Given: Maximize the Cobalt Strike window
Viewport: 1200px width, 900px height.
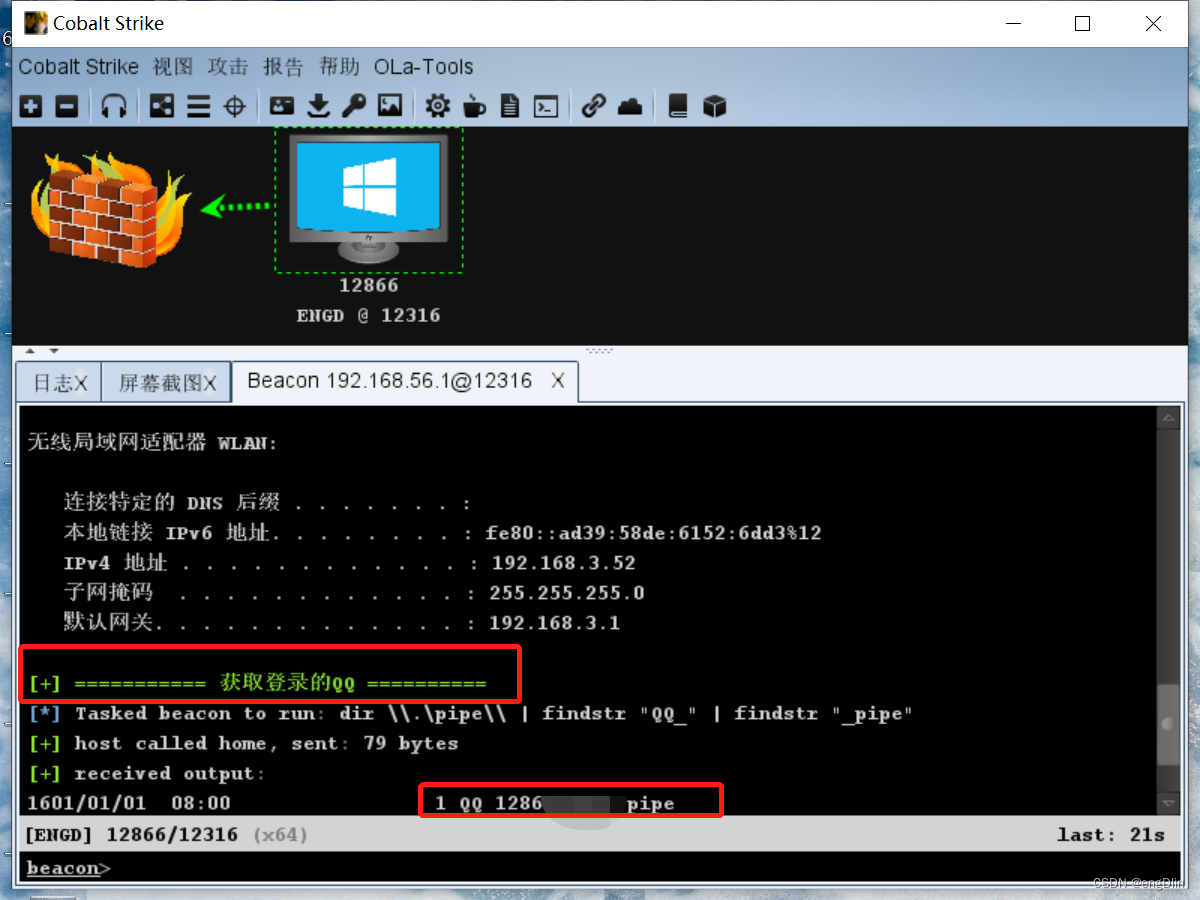Looking at the screenshot, I should pyautogui.click(x=1082, y=24).
